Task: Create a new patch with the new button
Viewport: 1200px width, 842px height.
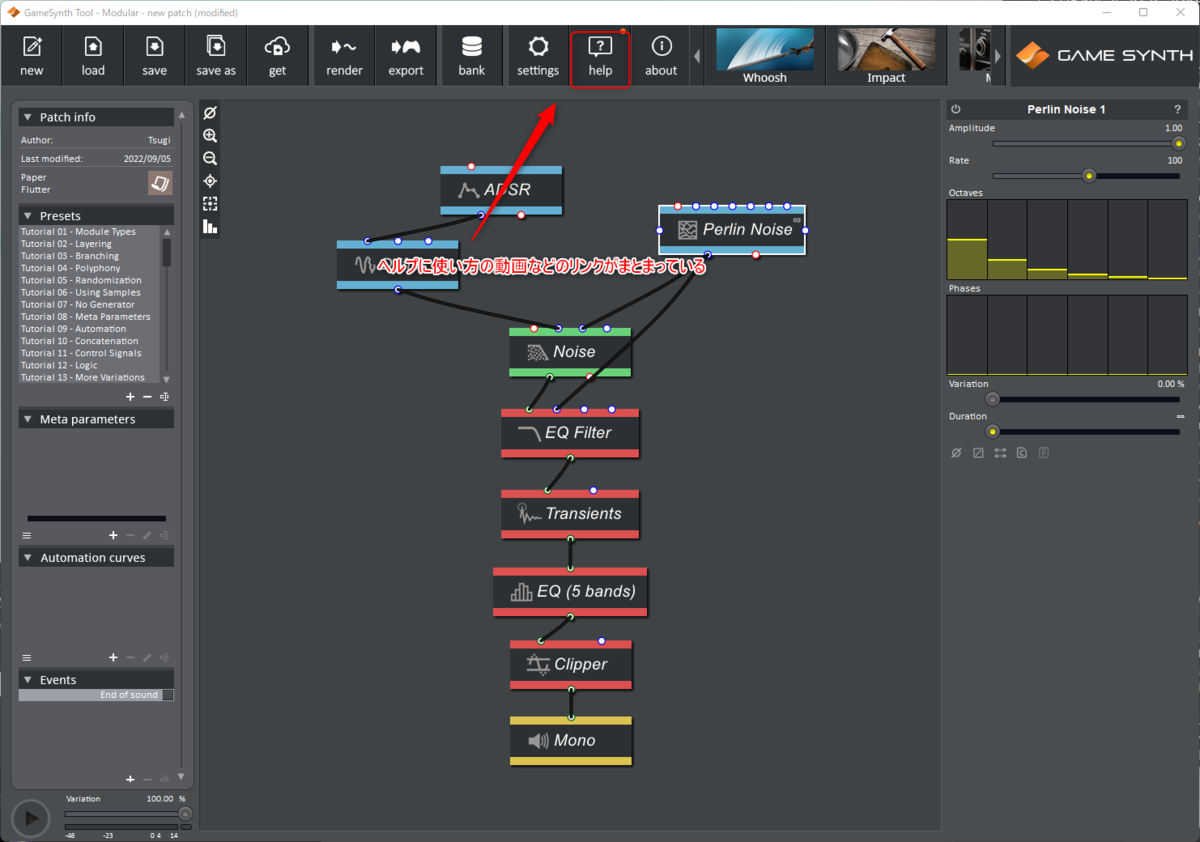Action: coord(32,56)
